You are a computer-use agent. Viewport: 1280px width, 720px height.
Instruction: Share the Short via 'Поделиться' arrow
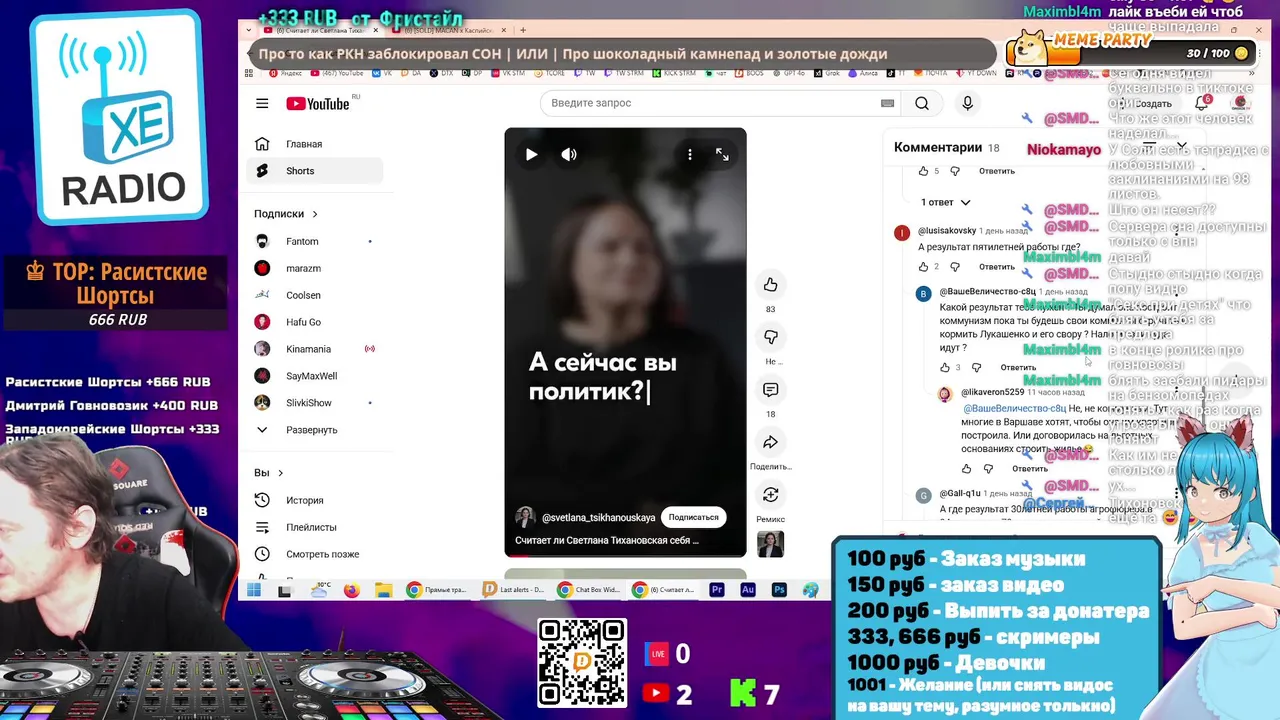point(770,442)
